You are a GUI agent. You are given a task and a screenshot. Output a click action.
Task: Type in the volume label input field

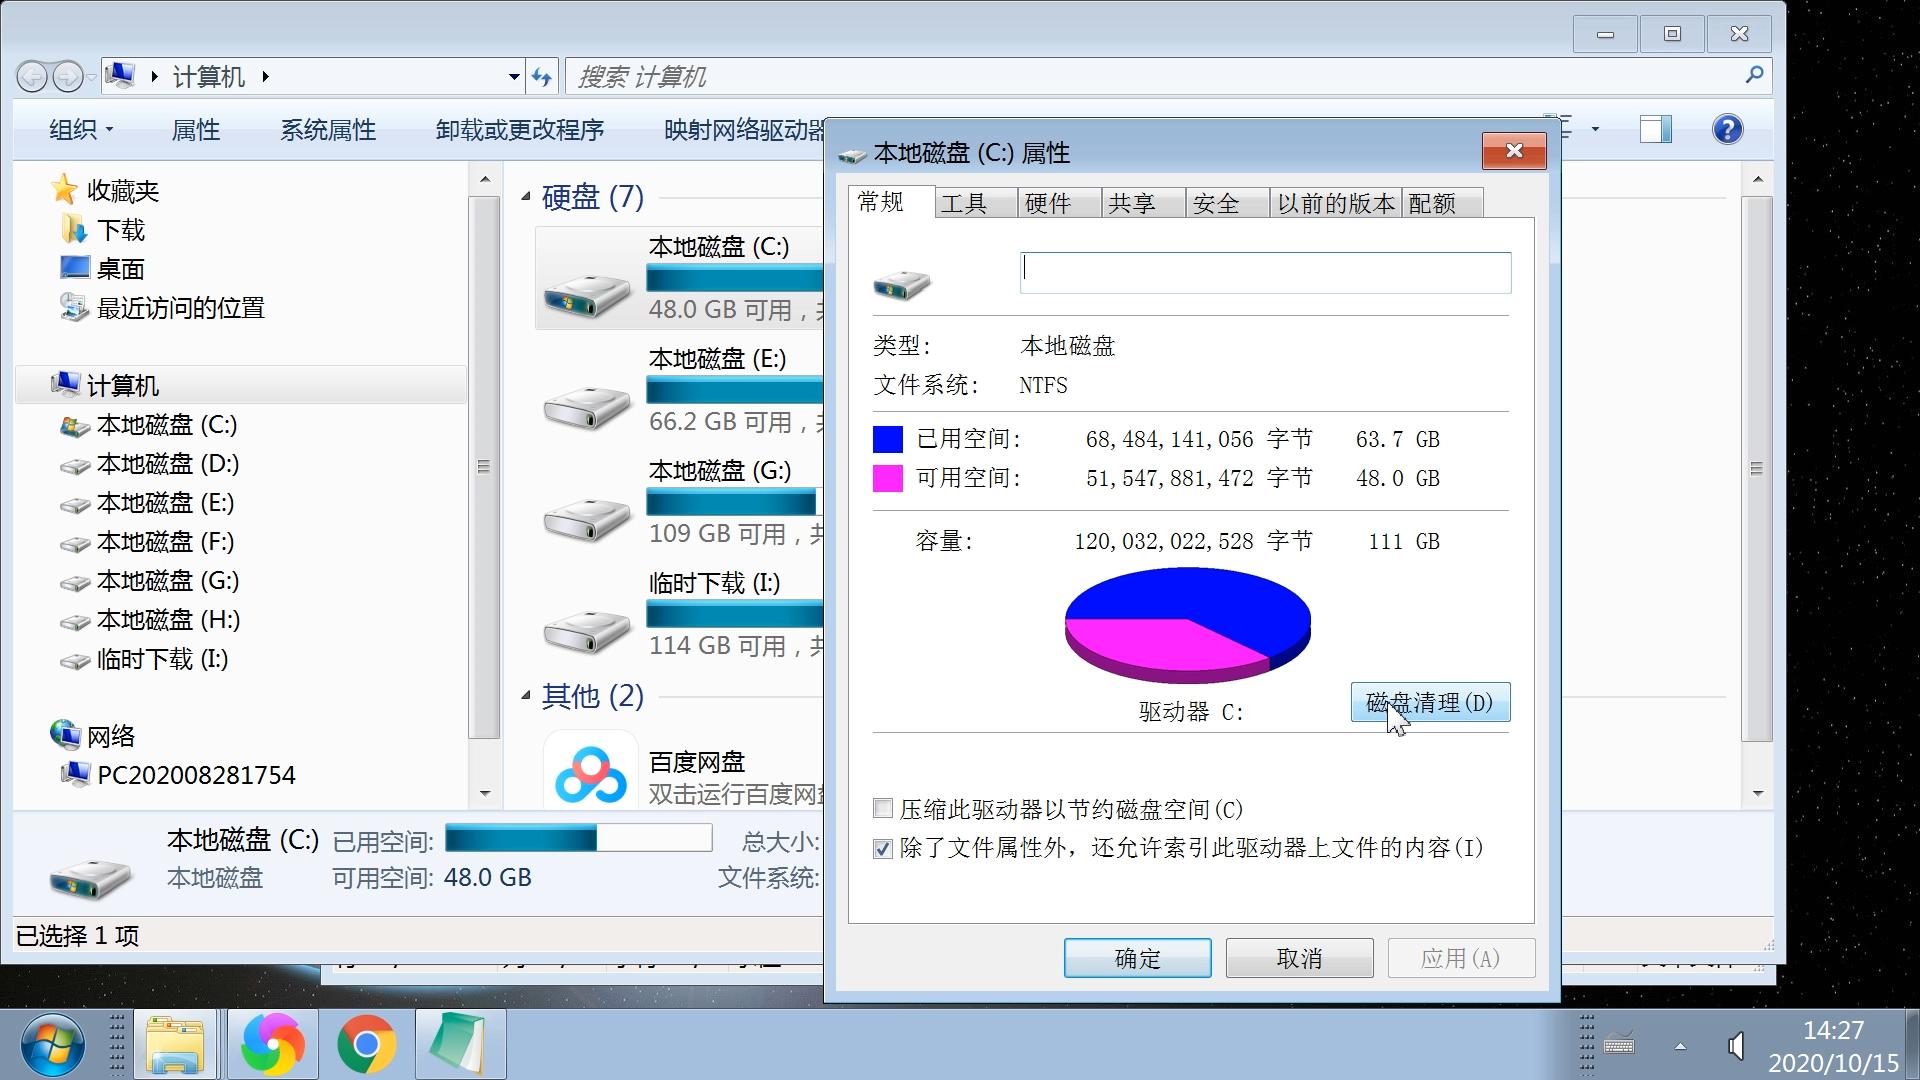tap(1264, 272)
